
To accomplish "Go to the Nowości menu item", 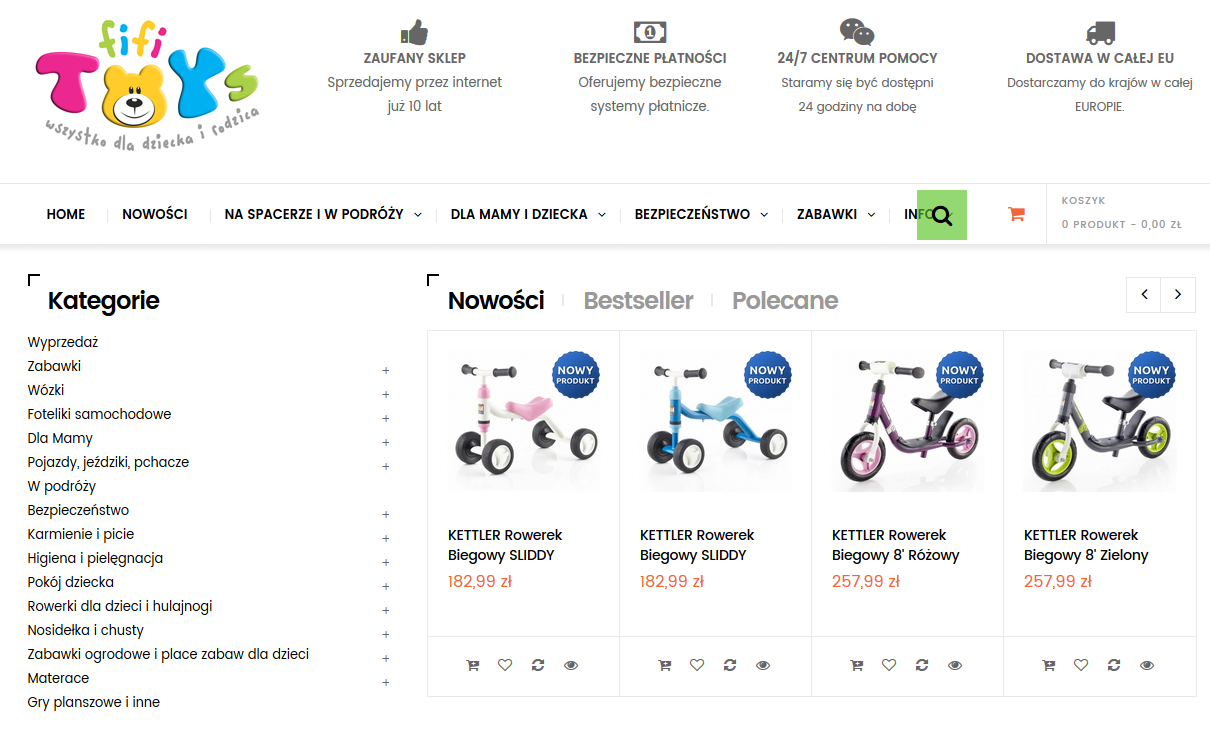I will [155, 214].
